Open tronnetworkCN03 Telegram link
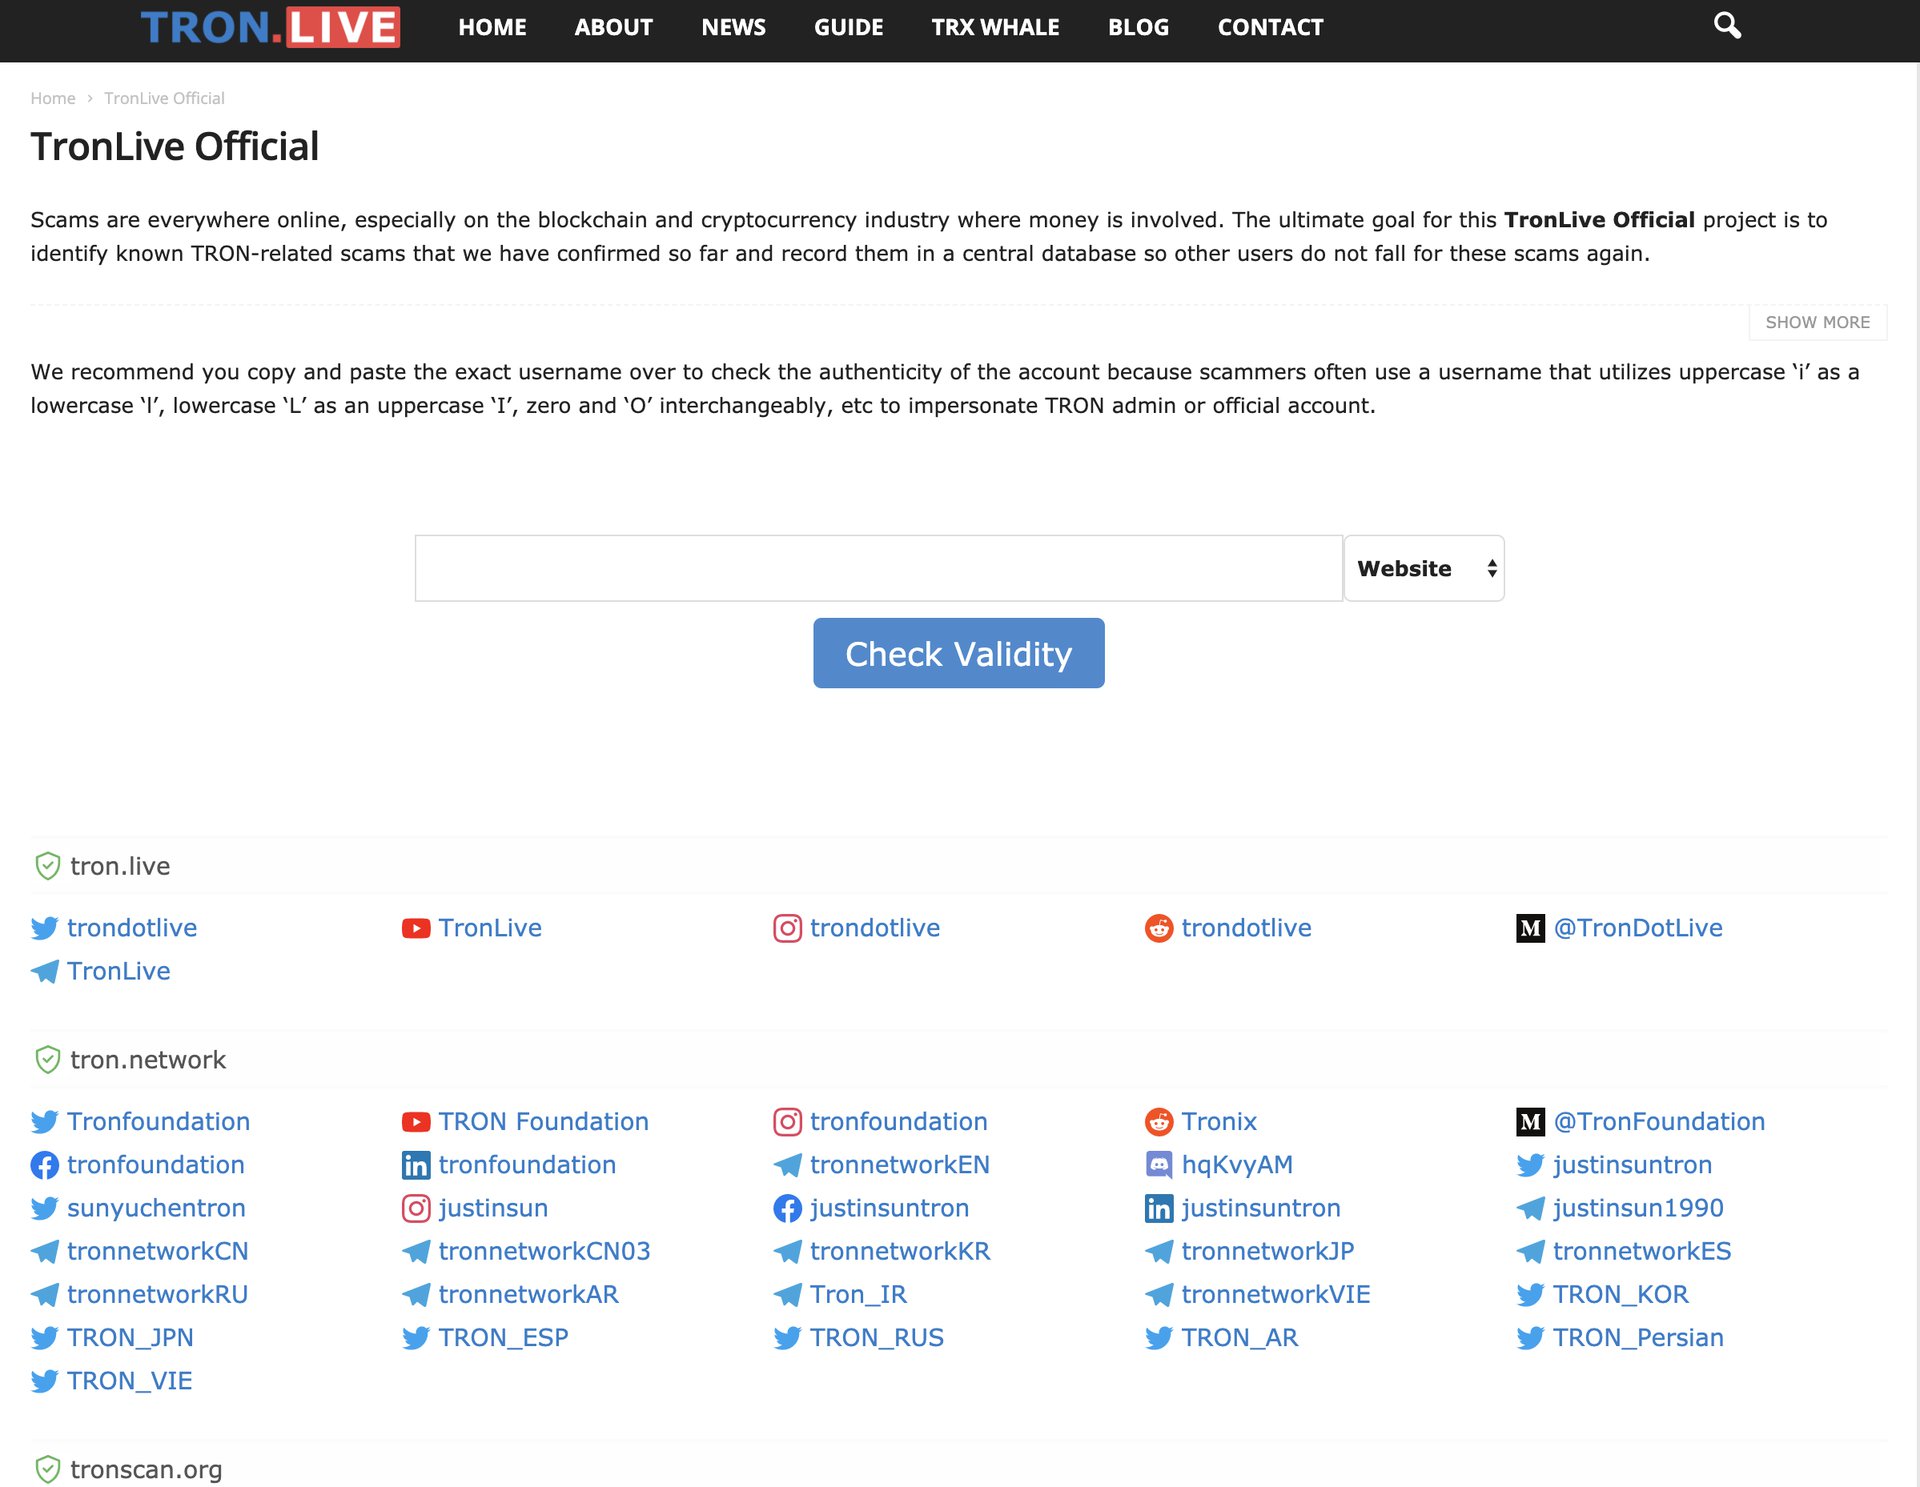Viewport: 1920px width, 1487px height. (x=544, y=1251)
